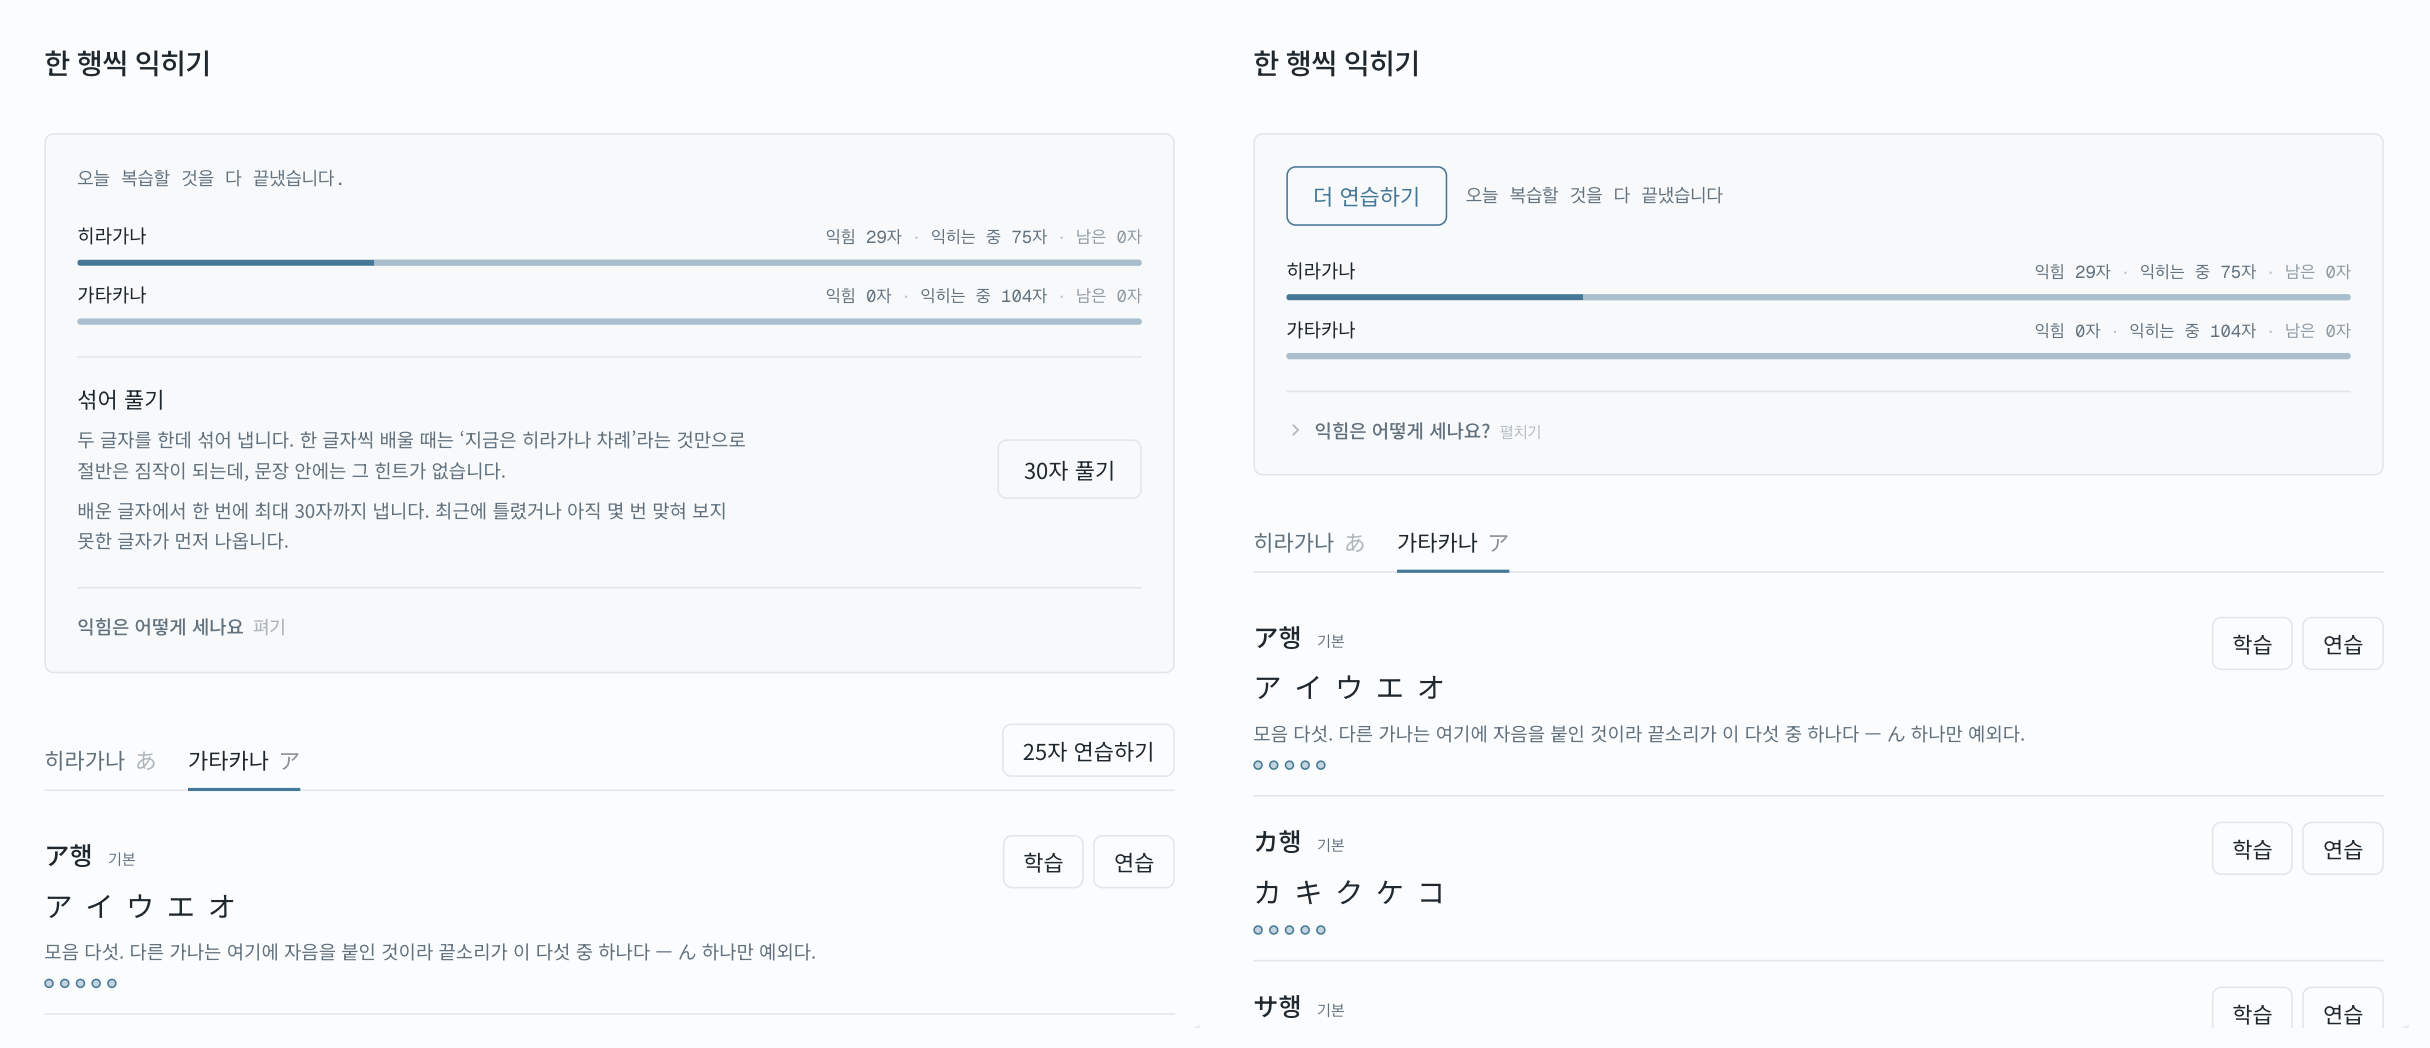Click text '오늘 복습할 것을 다 끝냈습니다' beside 더 연습하기
2430x1048 pixels.
[x=1594, y=195]
